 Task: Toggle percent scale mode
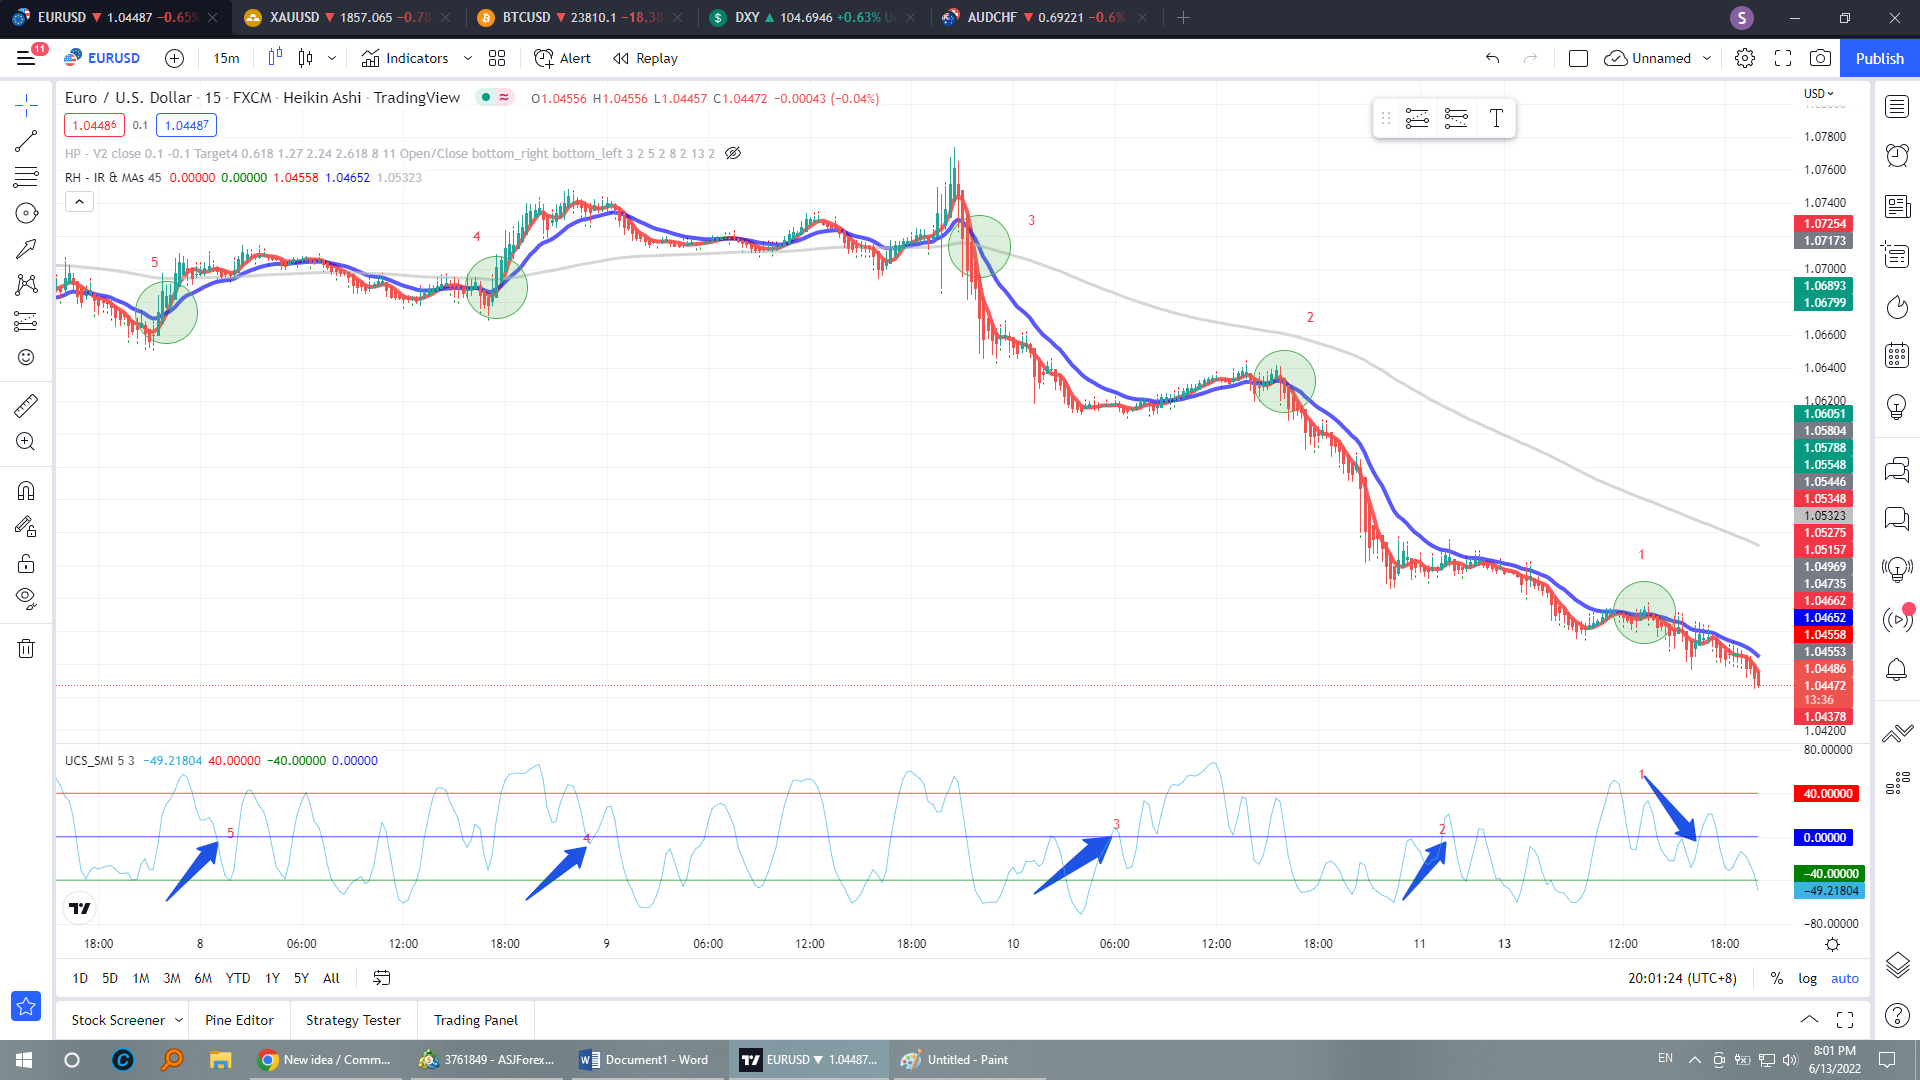coord(1776,978)
